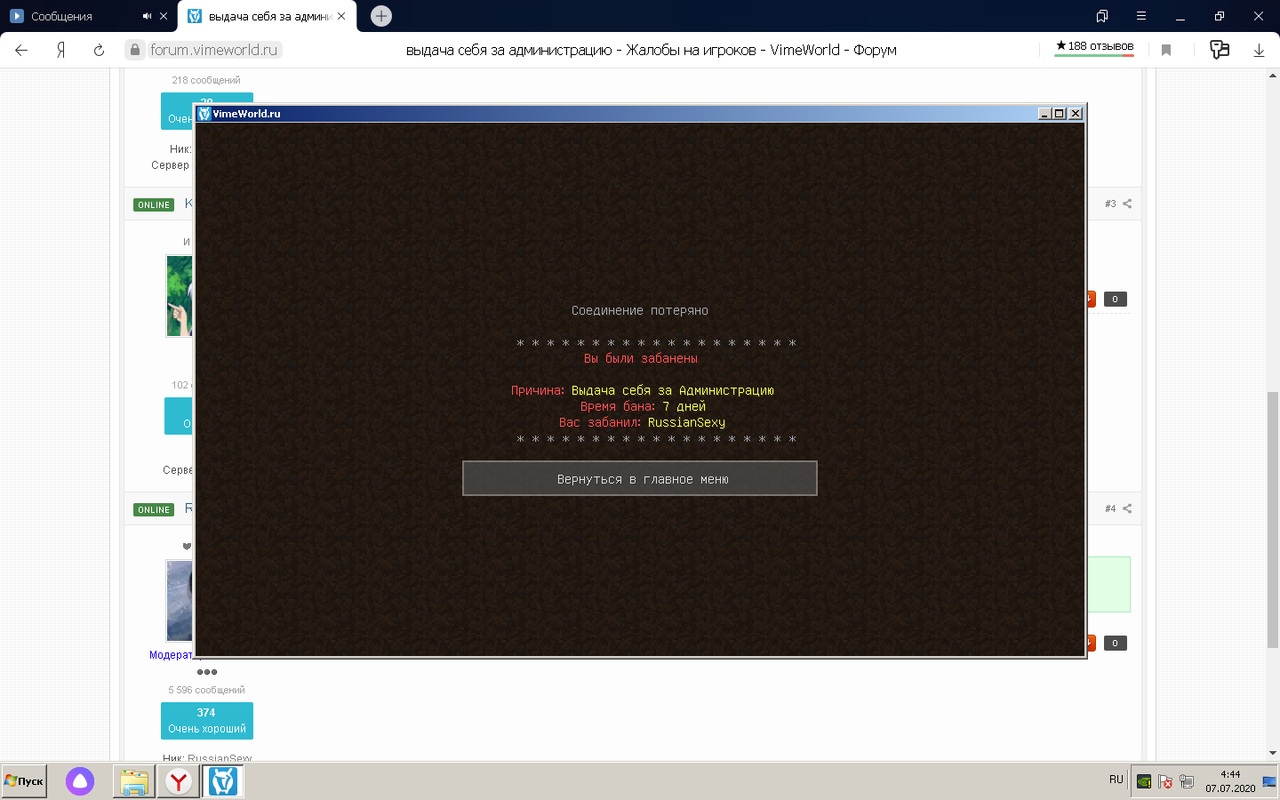
Task: Launch the Alice voice assistant taskbar icon
Action: [x=80, y=781]
